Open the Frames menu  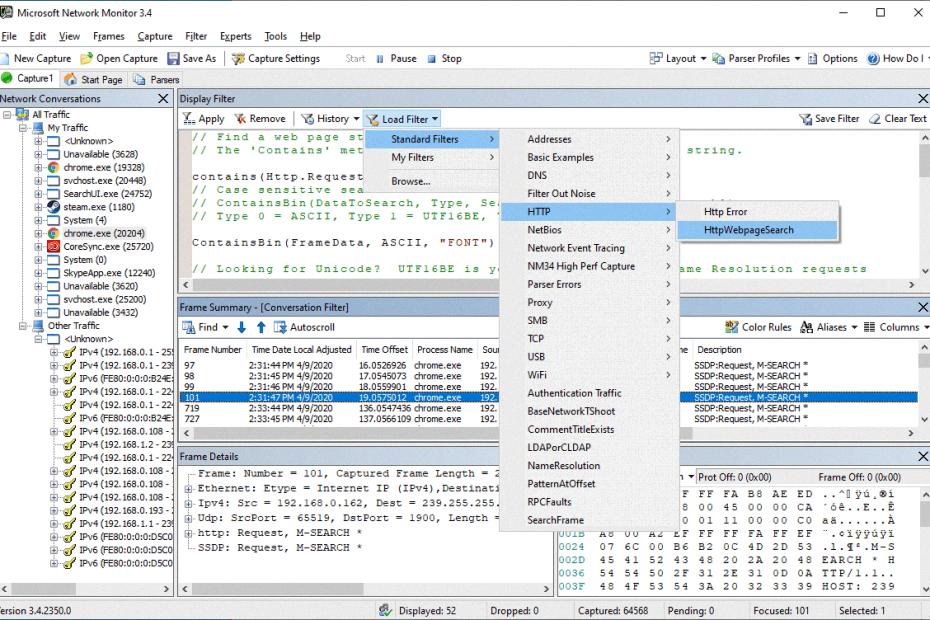tap(109, 36)
